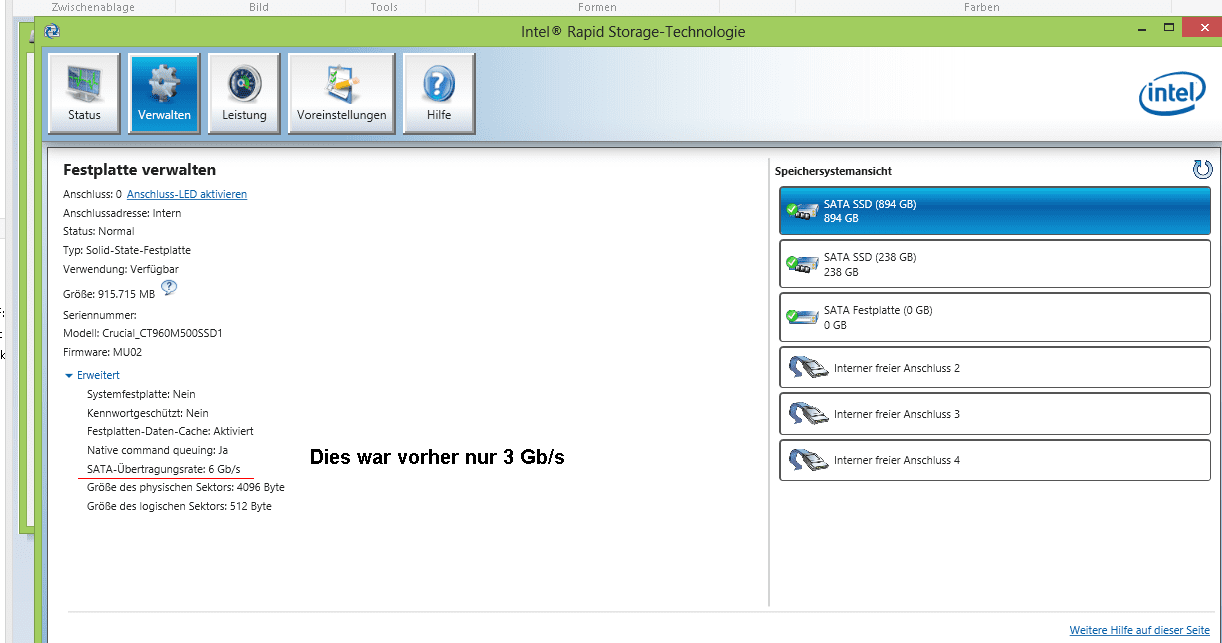Click Verwendung: Verfügbar text
Screen dimensions: 1222x643
[121, 269]
